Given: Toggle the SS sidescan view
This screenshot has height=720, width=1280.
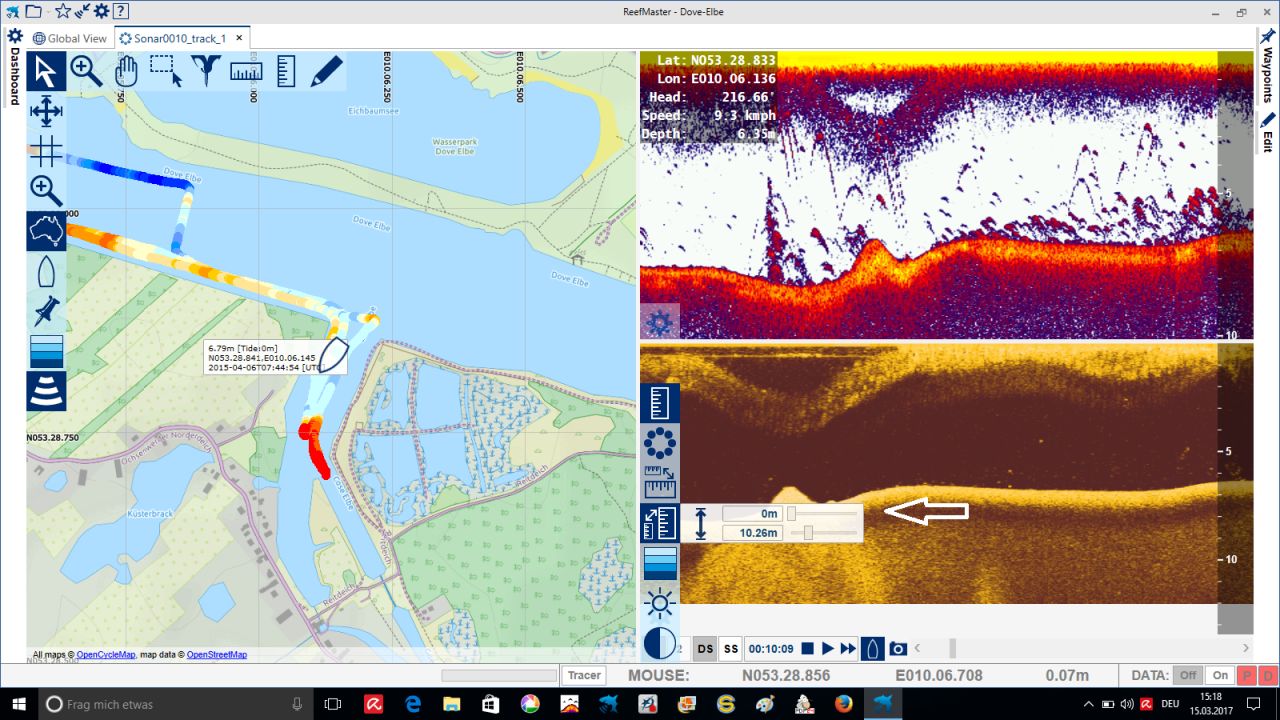Looking at the screenshot, I should pyautogui.click(x=731, y=649).
